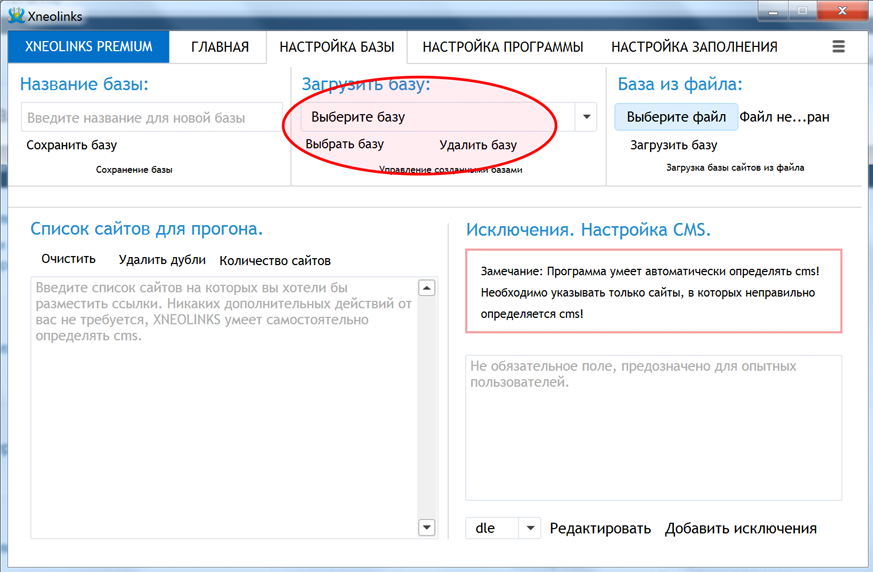Click the site list scrollbar down arrow
Image resolution: width=873 pixels, height=572 pixels.
(x=426, y=527)
